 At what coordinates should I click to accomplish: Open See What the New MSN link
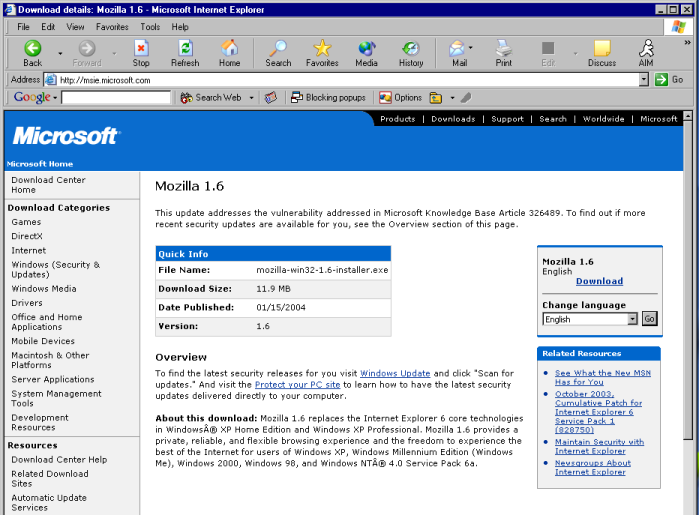coord(602,377)
